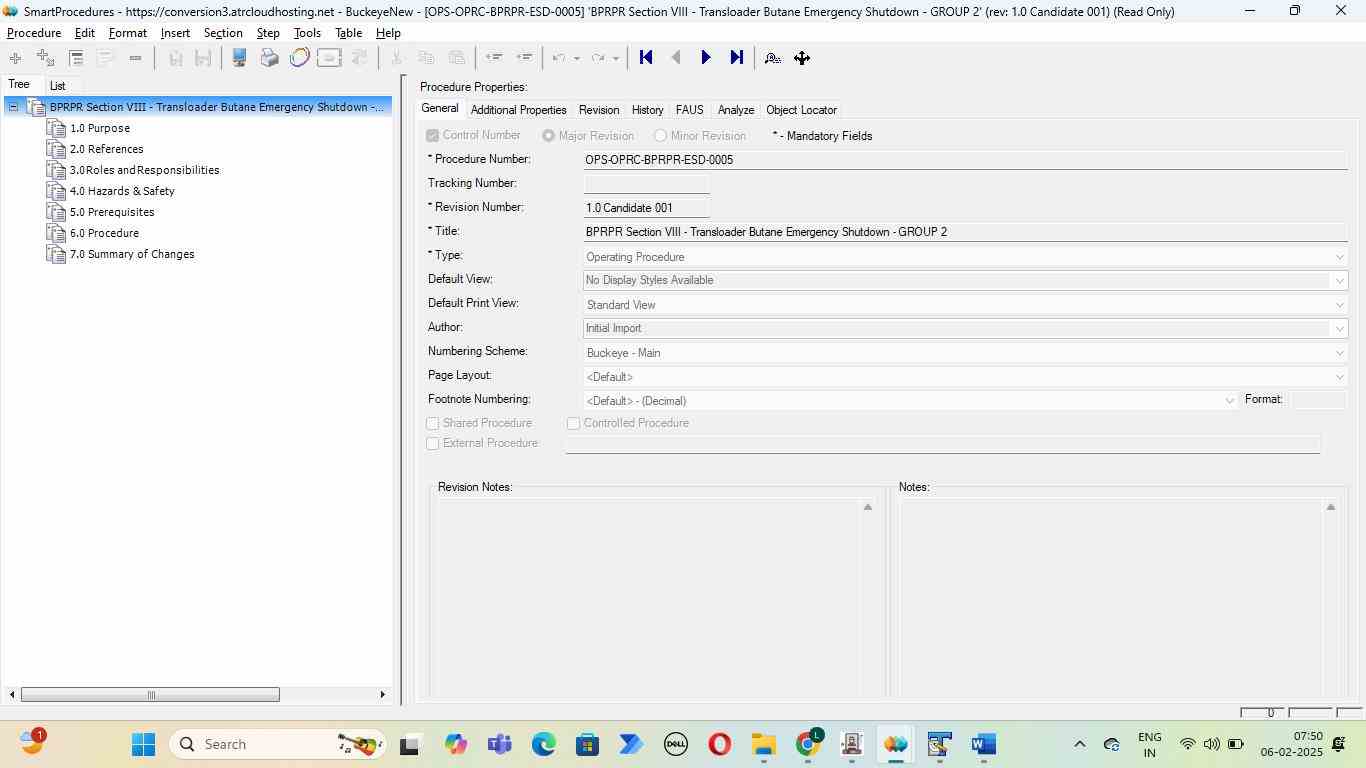Viewport: 1366px width, 768px height.
Task: Select the Major Revision radio button
Action: pos(549,136)
